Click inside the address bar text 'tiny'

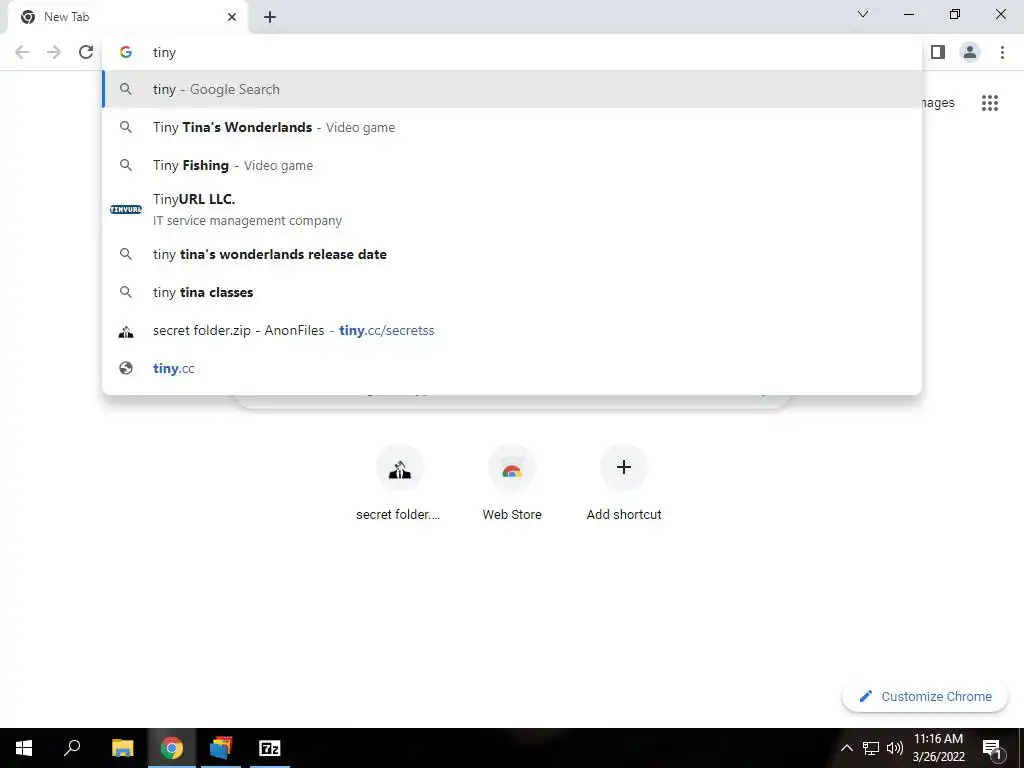click(165, 52)
